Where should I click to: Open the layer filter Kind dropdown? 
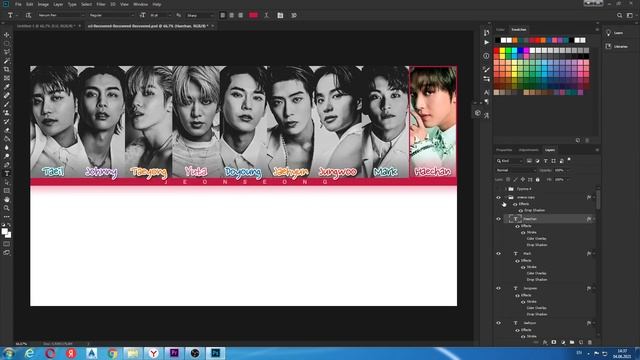click(x=509, y=161)
